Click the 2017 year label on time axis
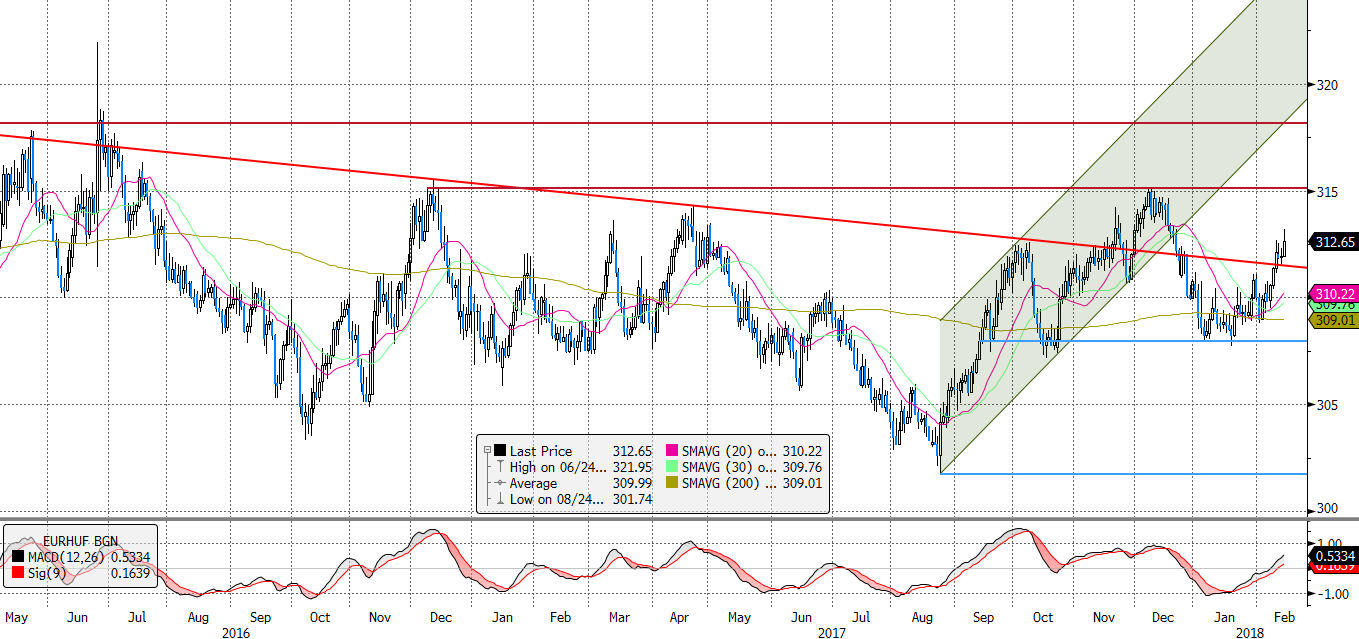The width and height of the screenshot is (1359, 639). 832,632
